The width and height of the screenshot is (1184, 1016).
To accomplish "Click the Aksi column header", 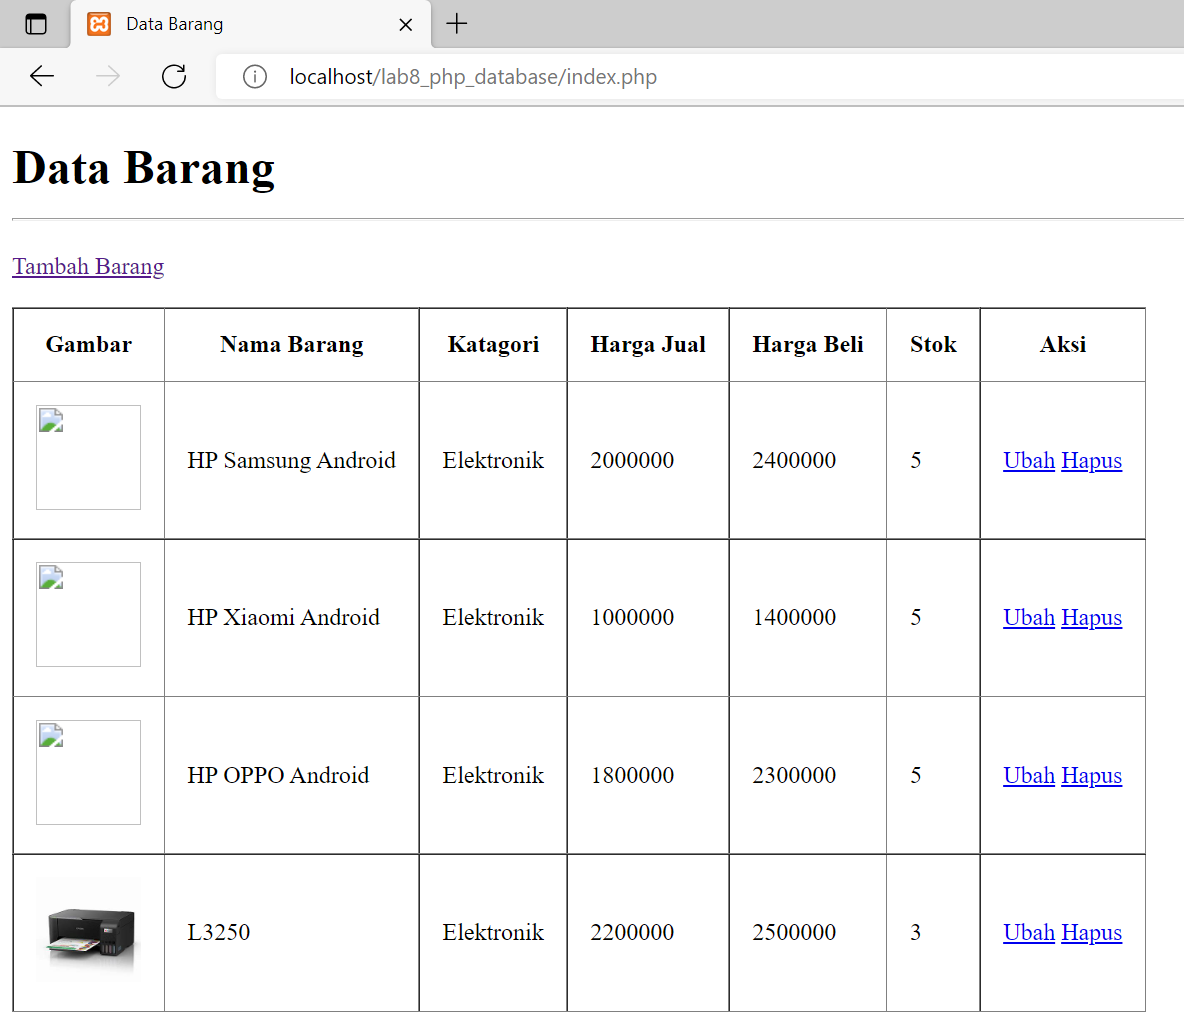I will point(1062,344).
